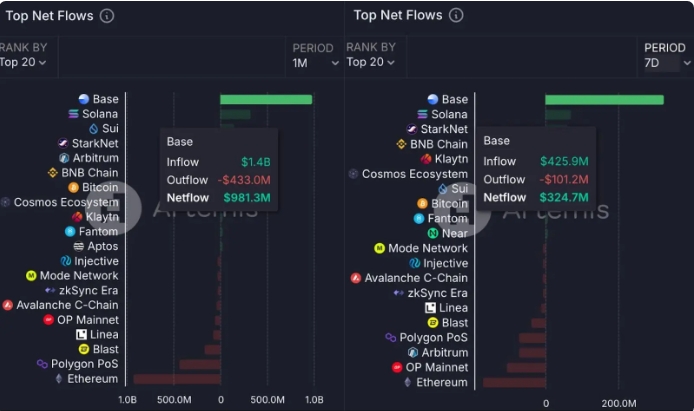Click the Solana netflow bar in 1M chart
This screenshot has width=694, height=411.
[x=235, y=114]
